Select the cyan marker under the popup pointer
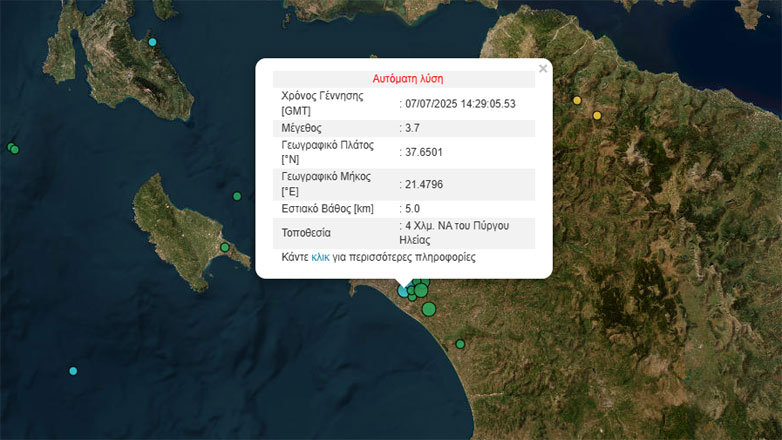The height and width of the screenshot is (440, 782). point(403,291)
